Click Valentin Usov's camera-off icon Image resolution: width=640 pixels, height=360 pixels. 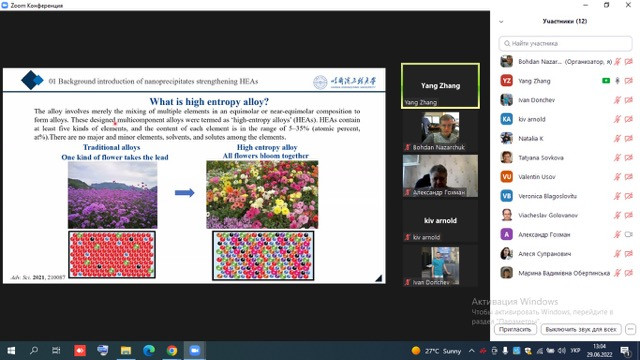pos(629,177)
